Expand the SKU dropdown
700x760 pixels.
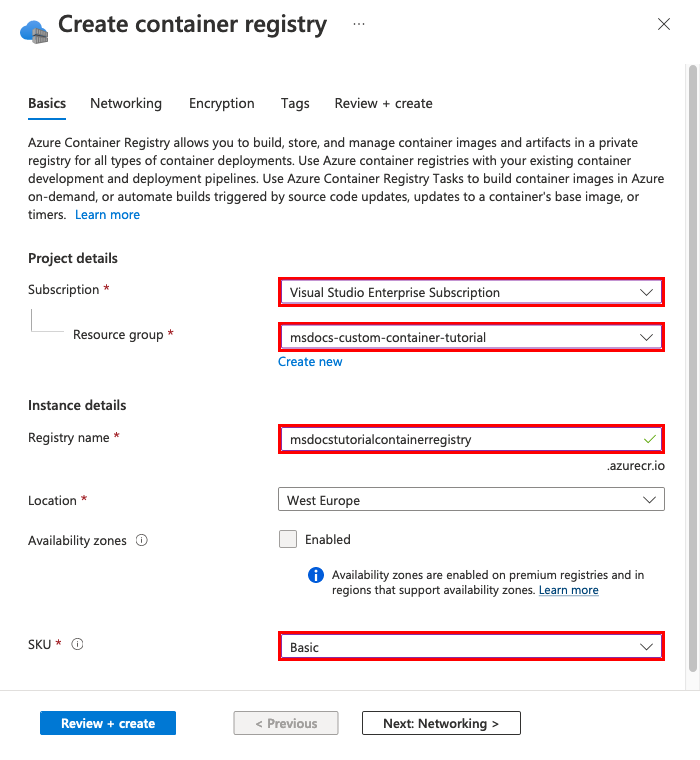click(x=470, y=647)
